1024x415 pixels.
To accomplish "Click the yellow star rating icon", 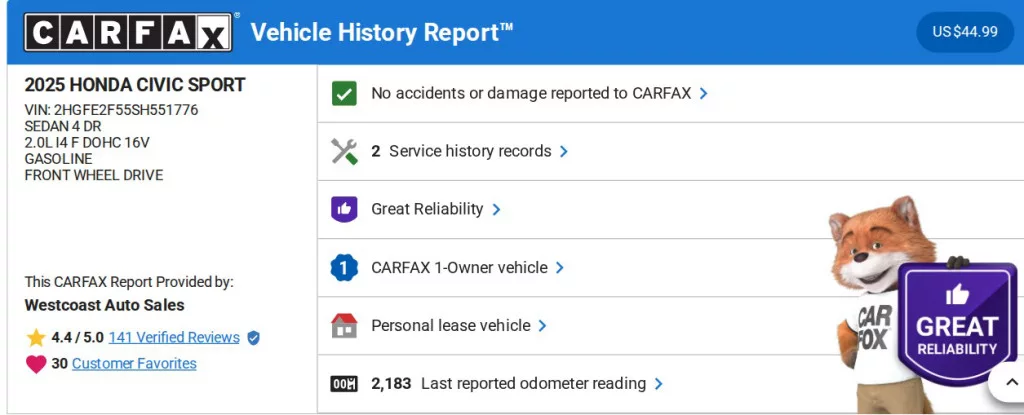I will pos(36,338).
